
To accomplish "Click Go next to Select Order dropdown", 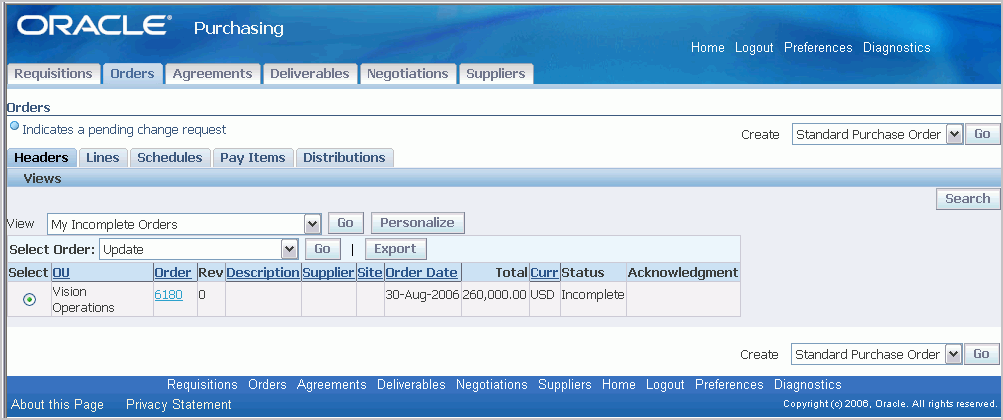I will click(x=322, y=249).
